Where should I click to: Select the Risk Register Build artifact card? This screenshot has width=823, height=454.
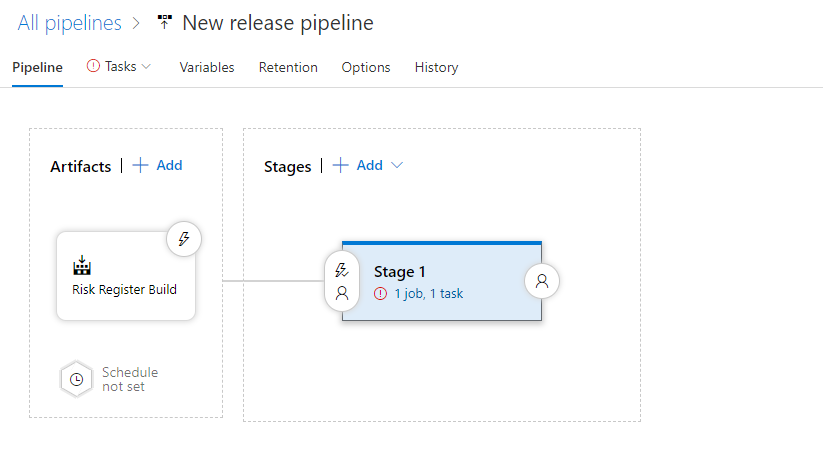pyautogui.click(x=126, y=276)
